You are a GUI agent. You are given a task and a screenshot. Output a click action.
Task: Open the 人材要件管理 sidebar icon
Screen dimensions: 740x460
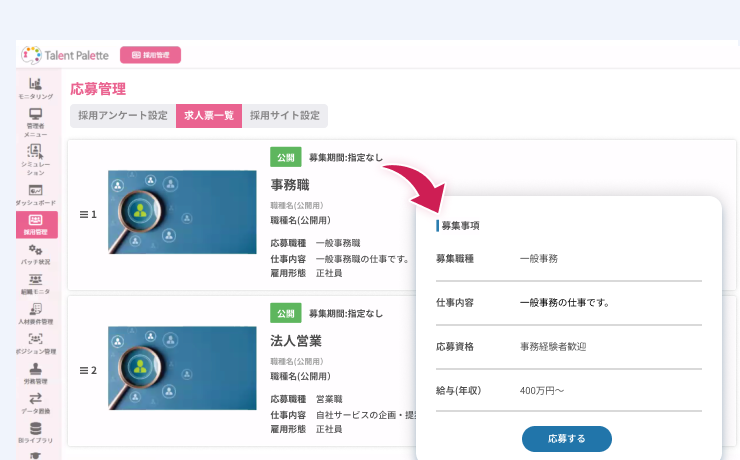(35, 314)
